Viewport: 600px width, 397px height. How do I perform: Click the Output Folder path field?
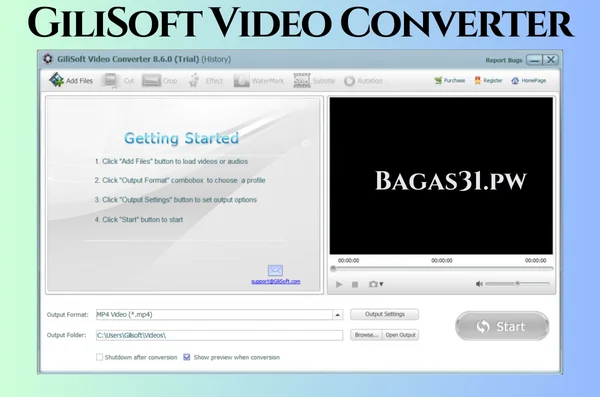[x=219, y=335]
